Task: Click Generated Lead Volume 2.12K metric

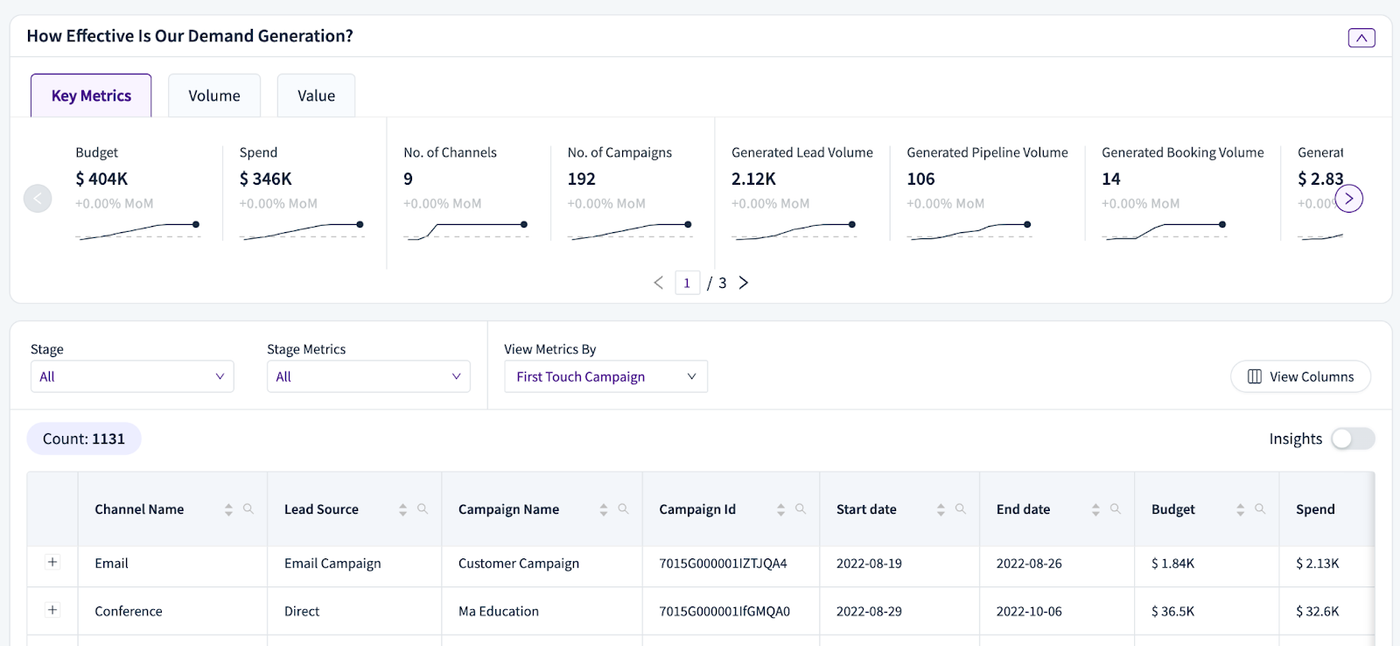Action: coord(802,193)
